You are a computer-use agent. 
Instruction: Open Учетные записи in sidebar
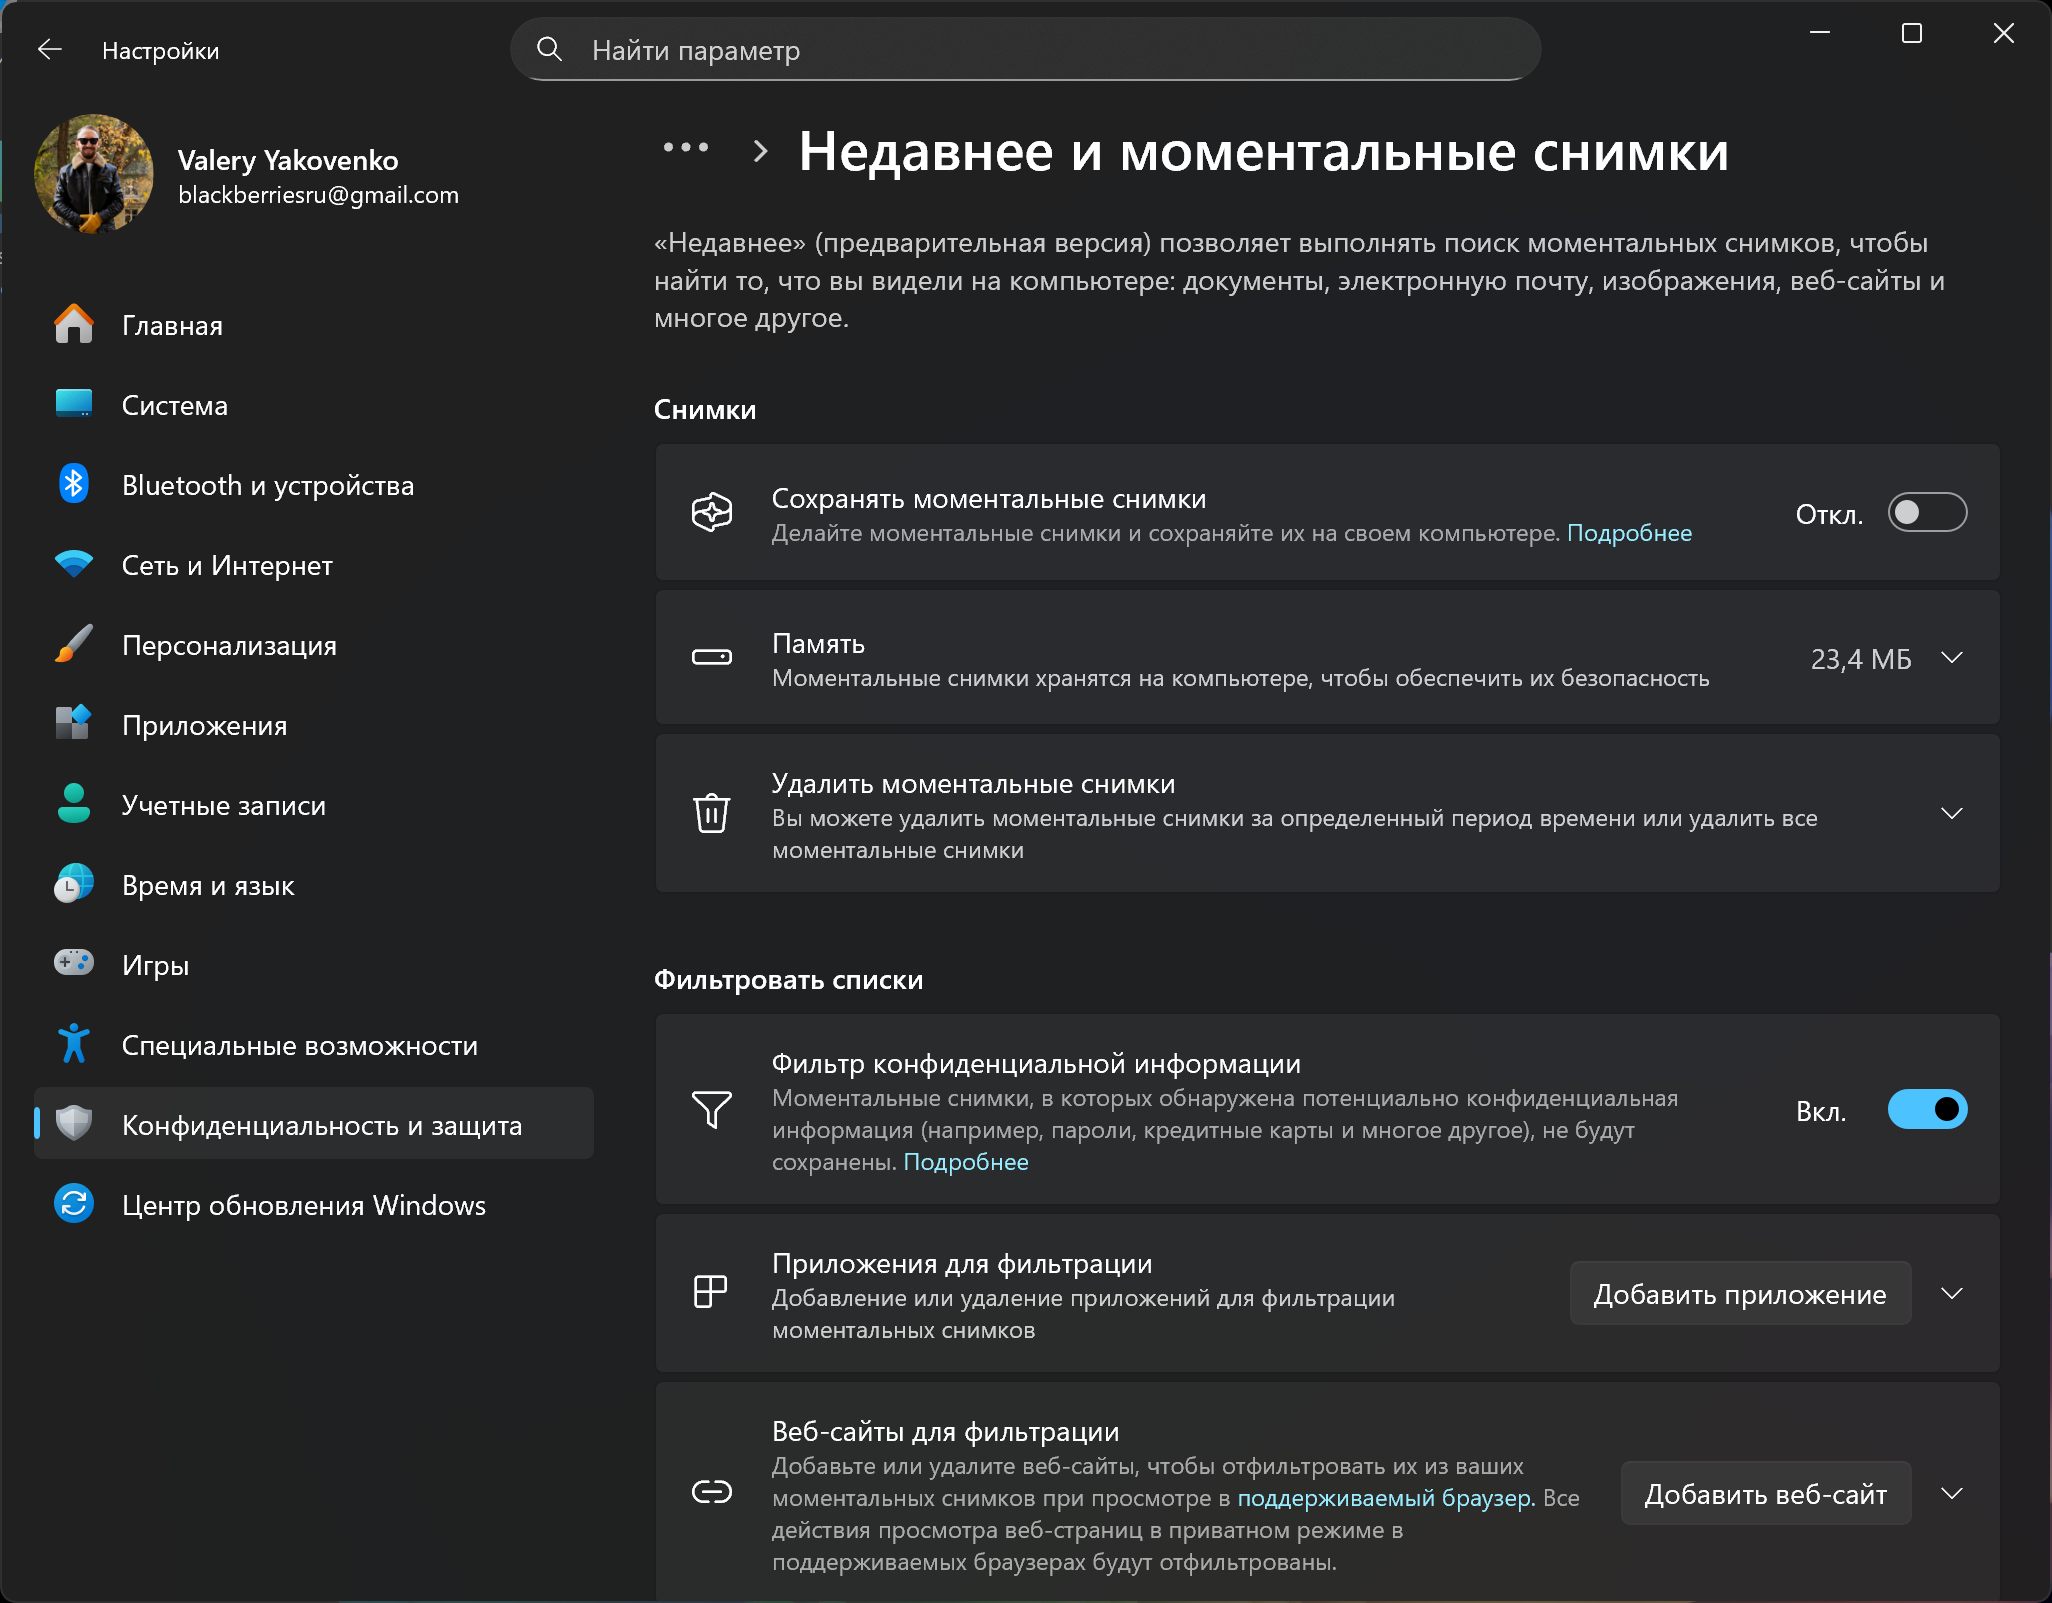coord(223,806)
